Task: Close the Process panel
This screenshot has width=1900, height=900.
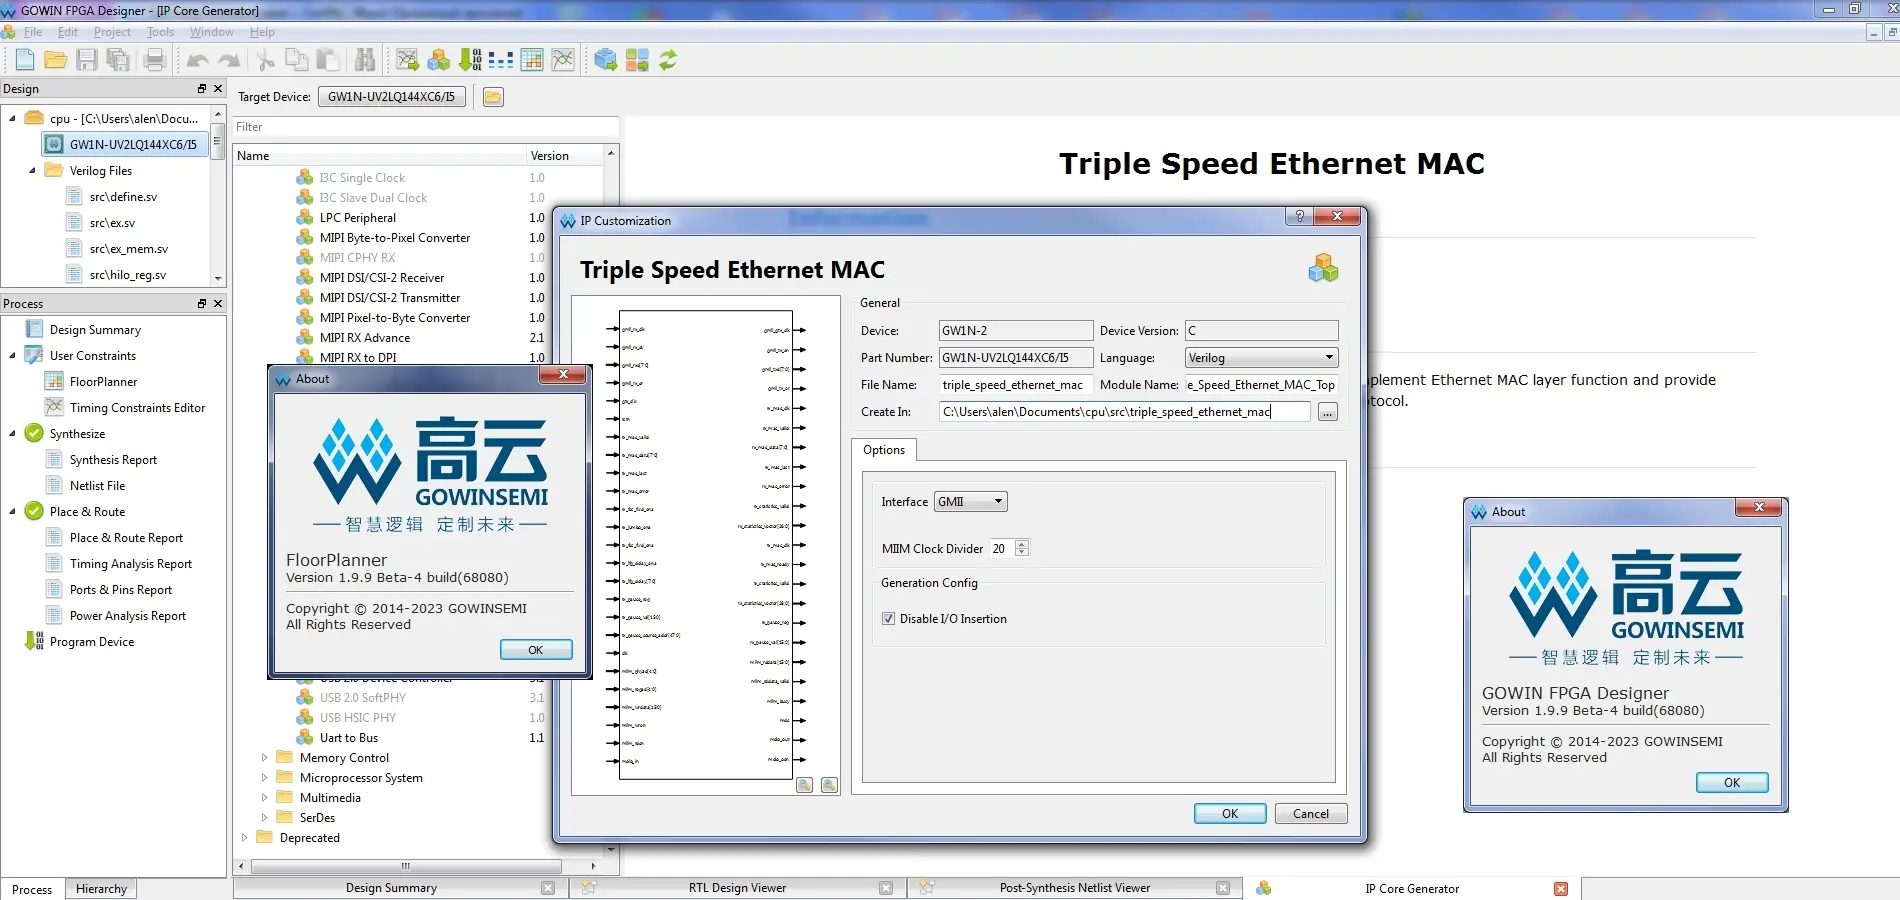Action: coord(218,303)
